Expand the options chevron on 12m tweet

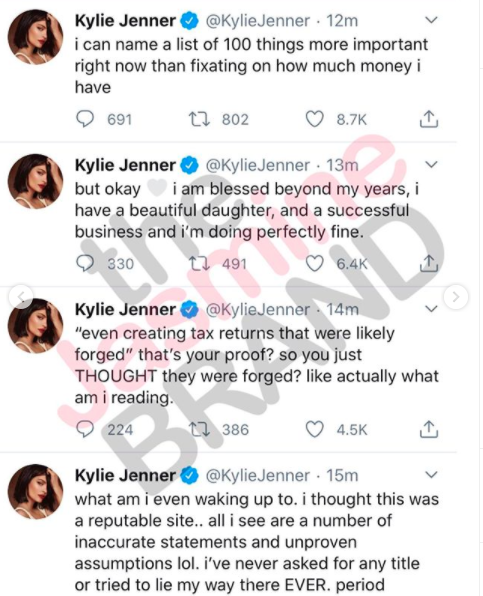(431, 20)
